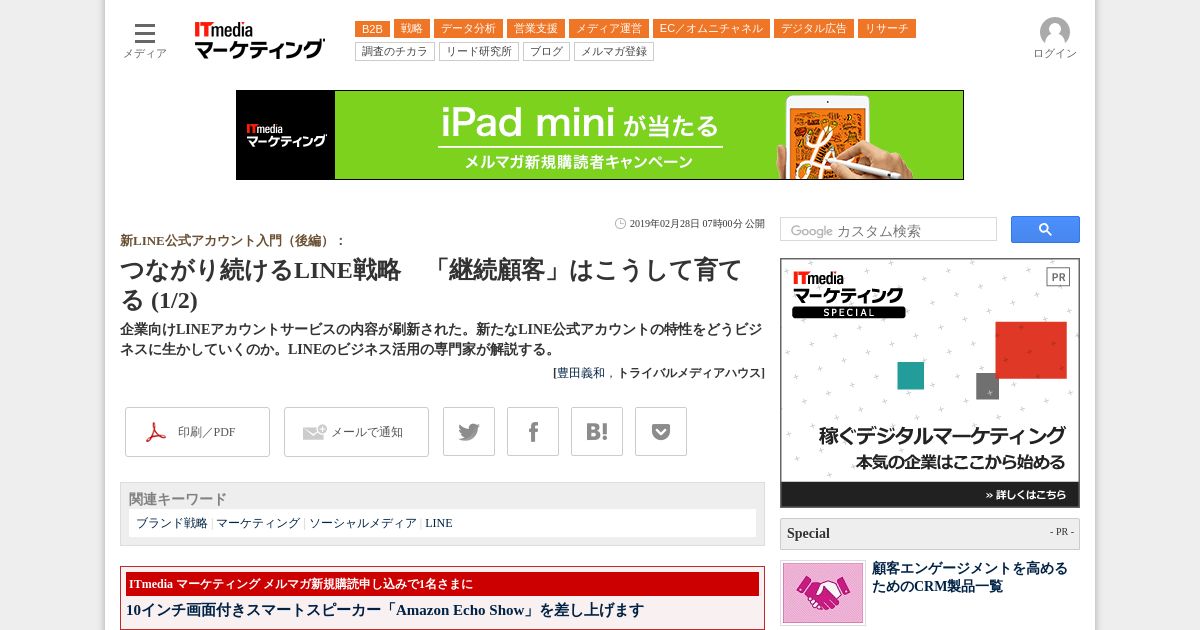1200x630 pixels.
Task: Click the メールで通知 button
Action: pos(356,432)
